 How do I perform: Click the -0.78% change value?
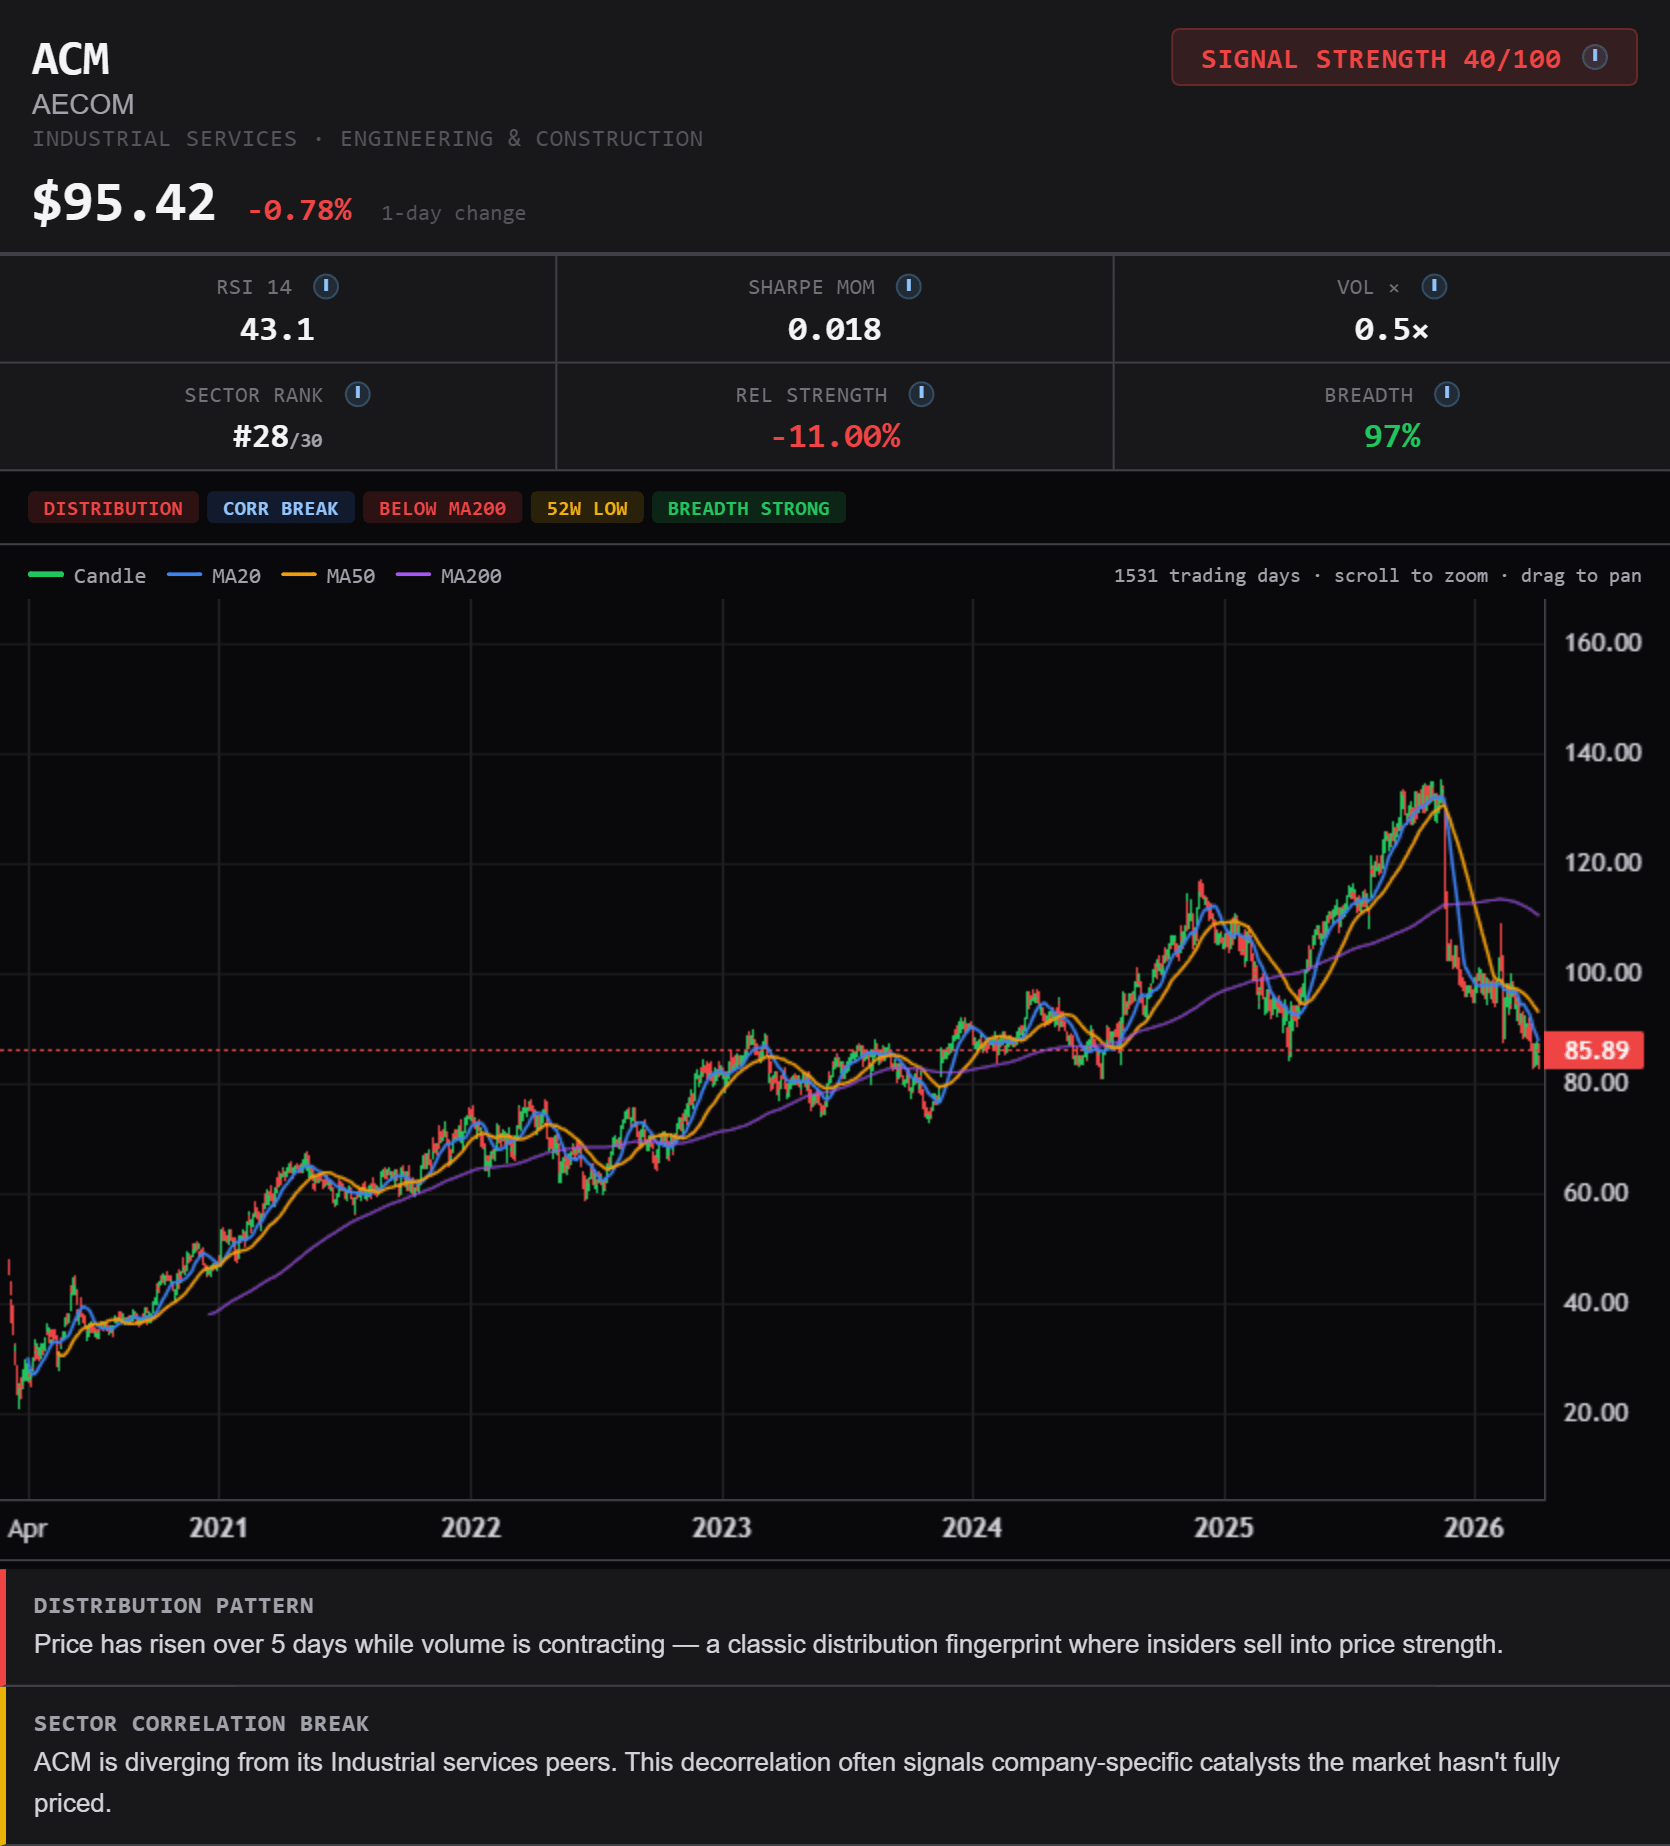click(300, 210)
